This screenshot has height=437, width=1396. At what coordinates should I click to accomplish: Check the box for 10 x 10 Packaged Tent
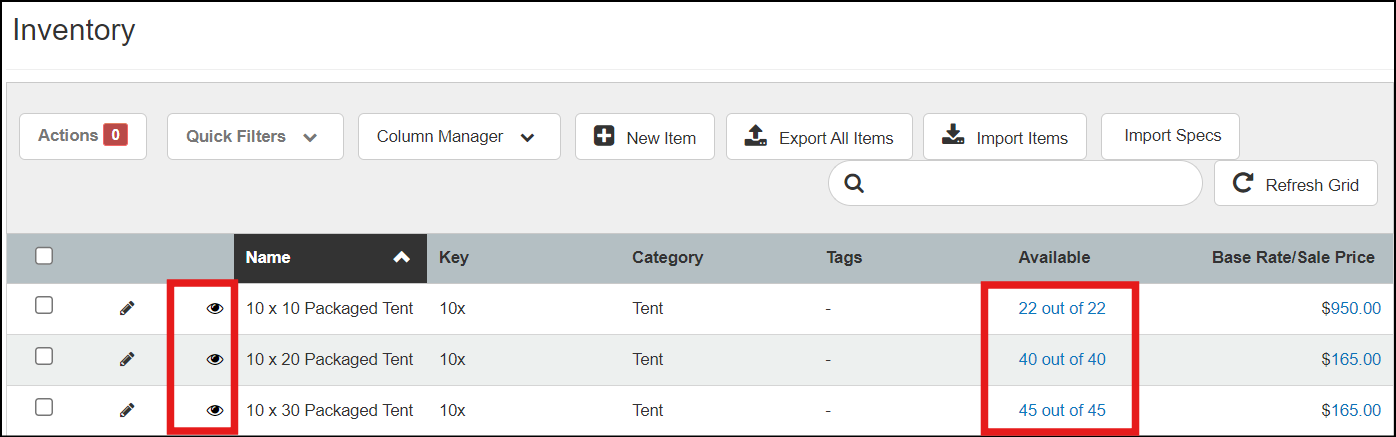point(44,306)
